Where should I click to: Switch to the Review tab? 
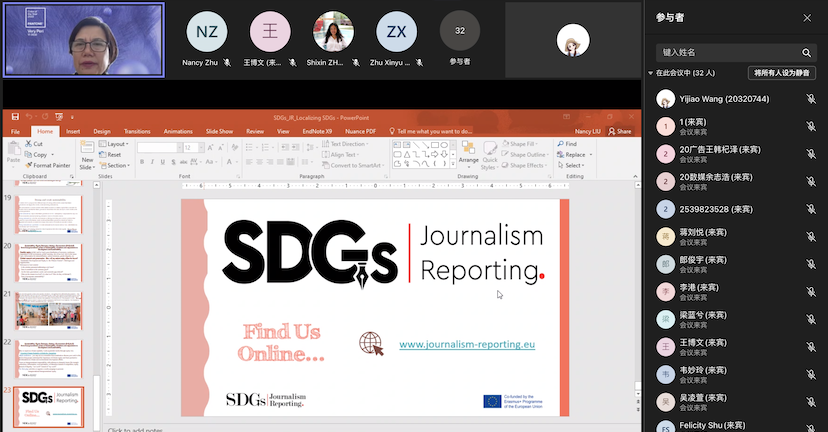point(255,132)
